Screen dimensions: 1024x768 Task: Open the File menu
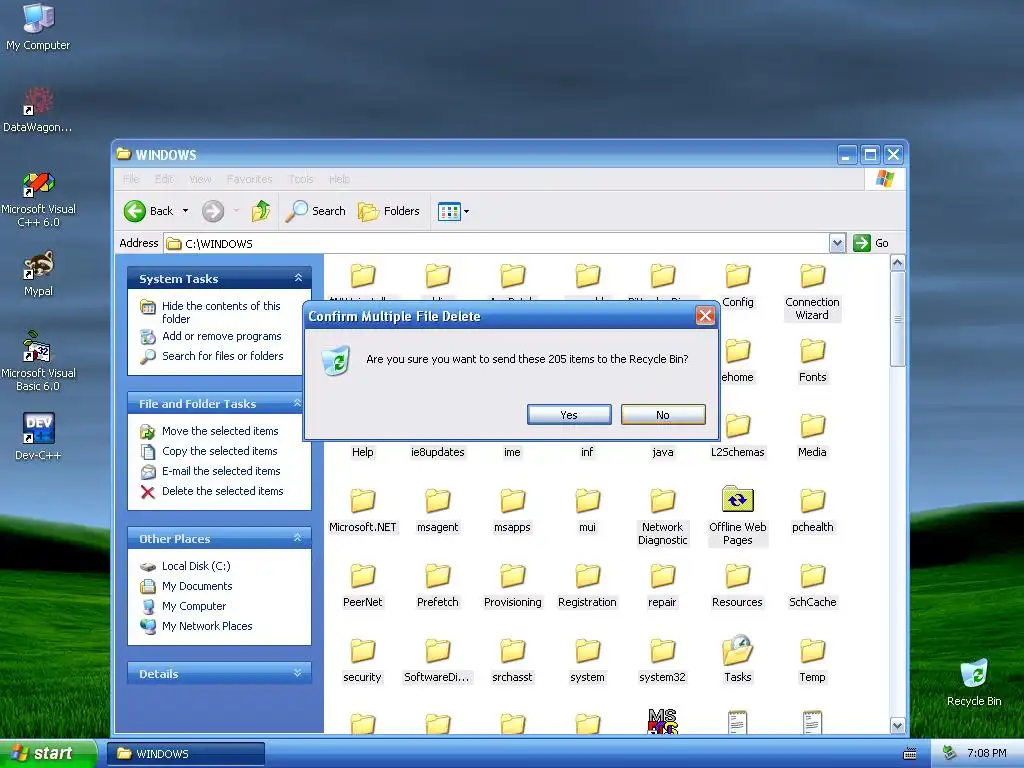pyautogui.click(x=131, y=179)
